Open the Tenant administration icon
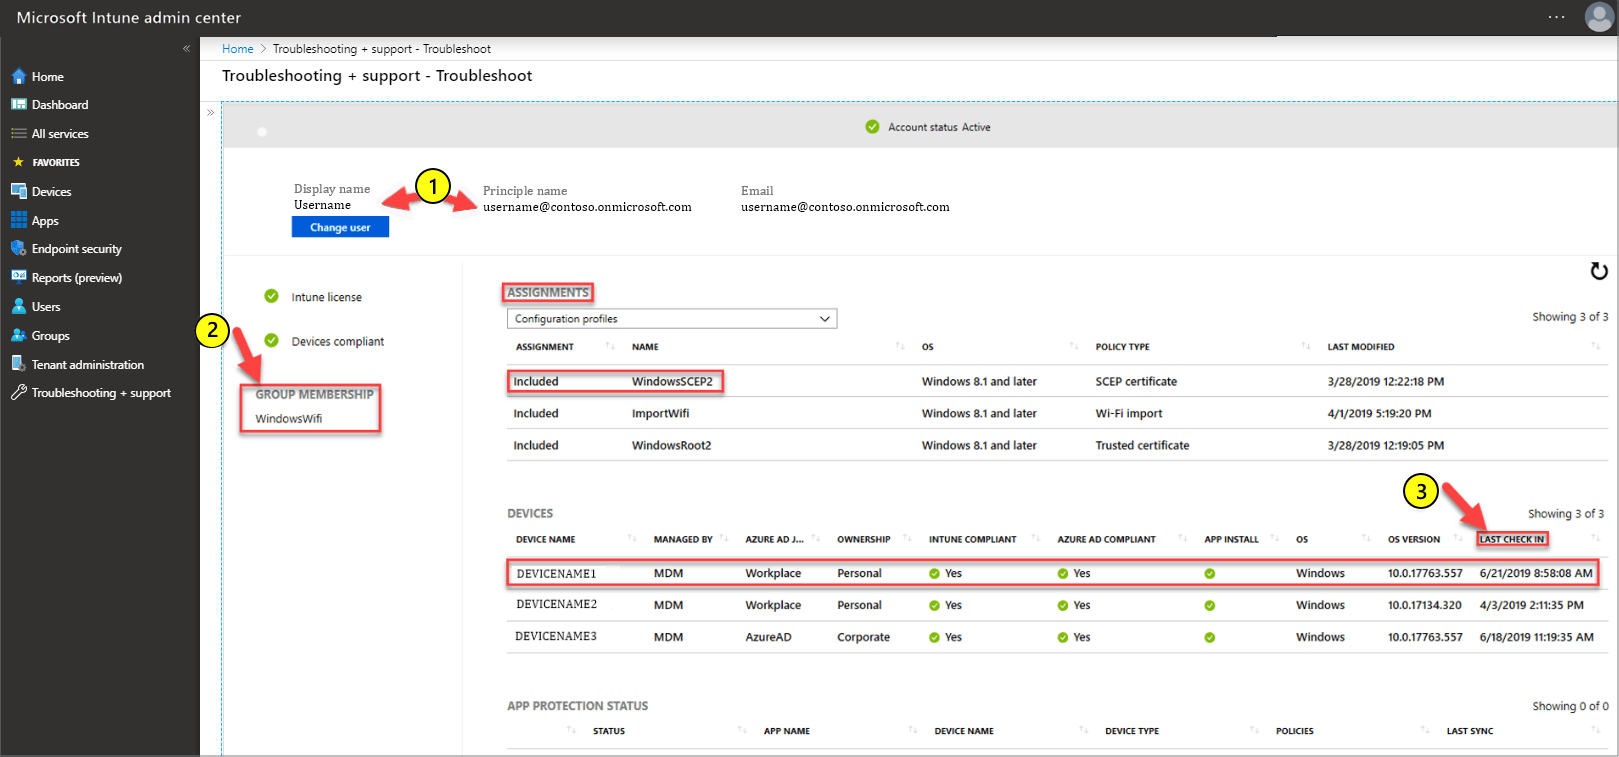This screenshot has width=1619, height=757. [19, 364]
